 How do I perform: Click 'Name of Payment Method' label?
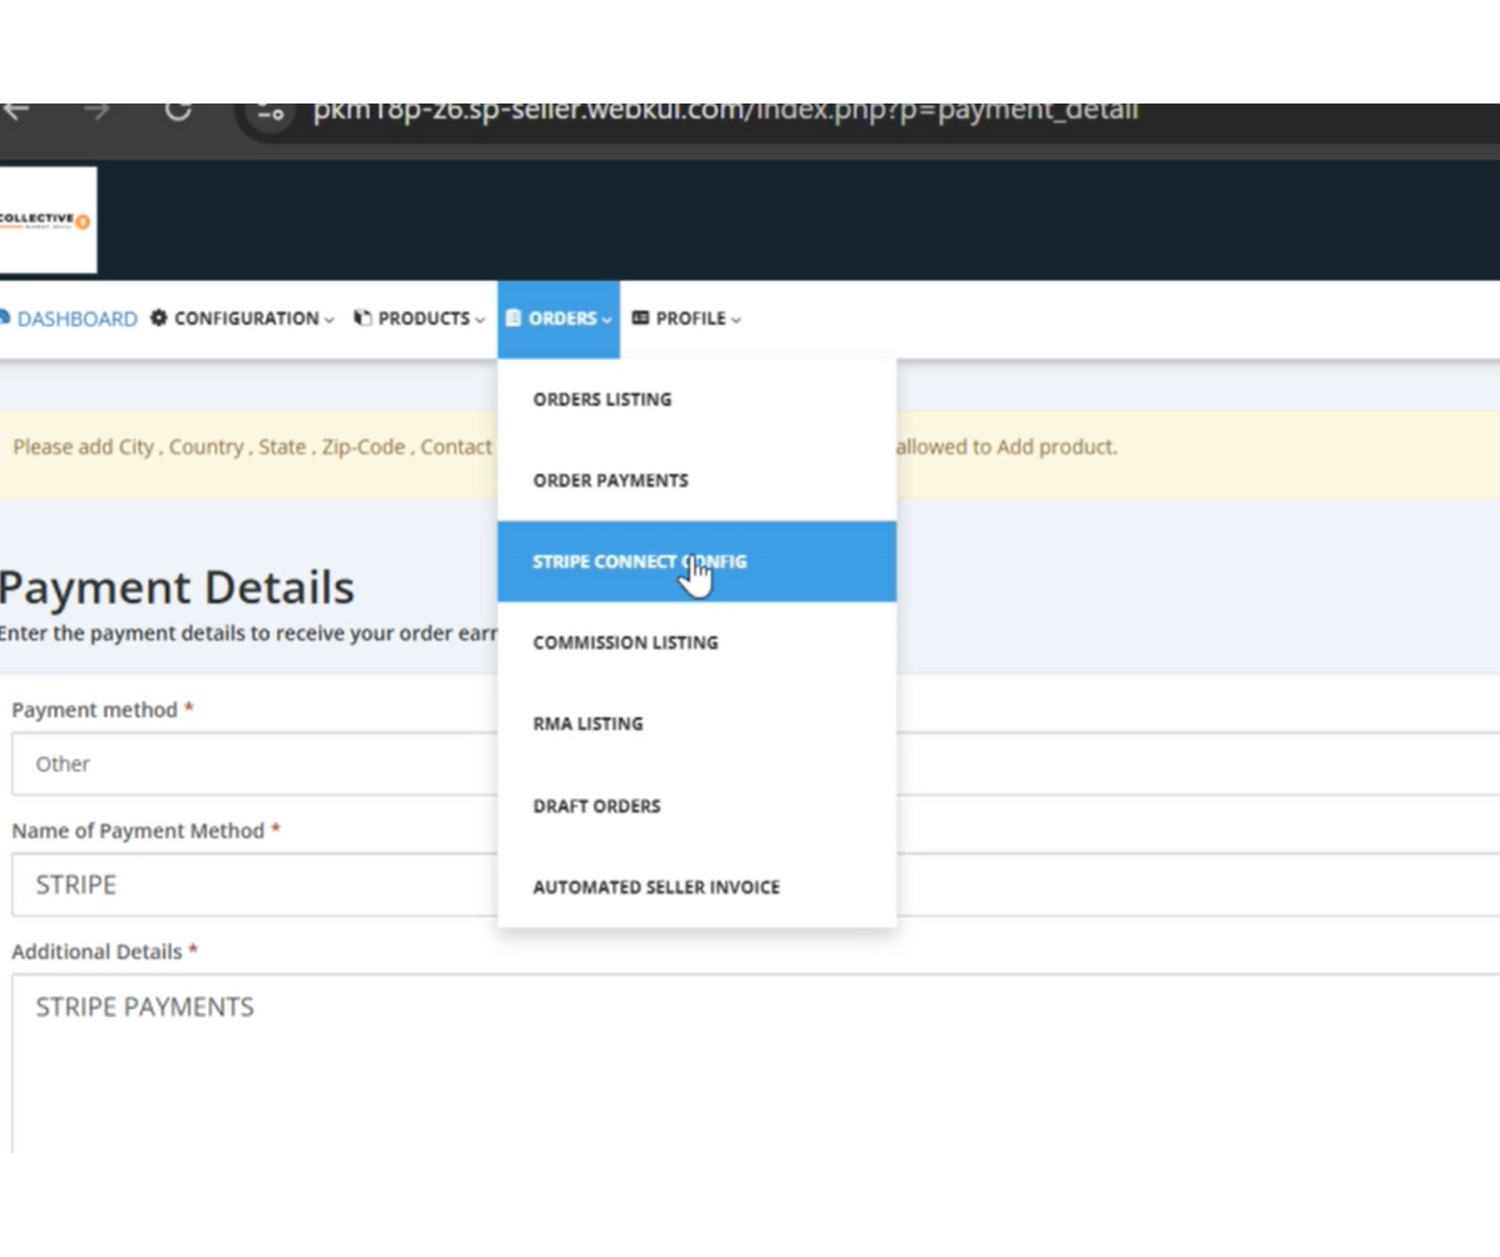138,831
